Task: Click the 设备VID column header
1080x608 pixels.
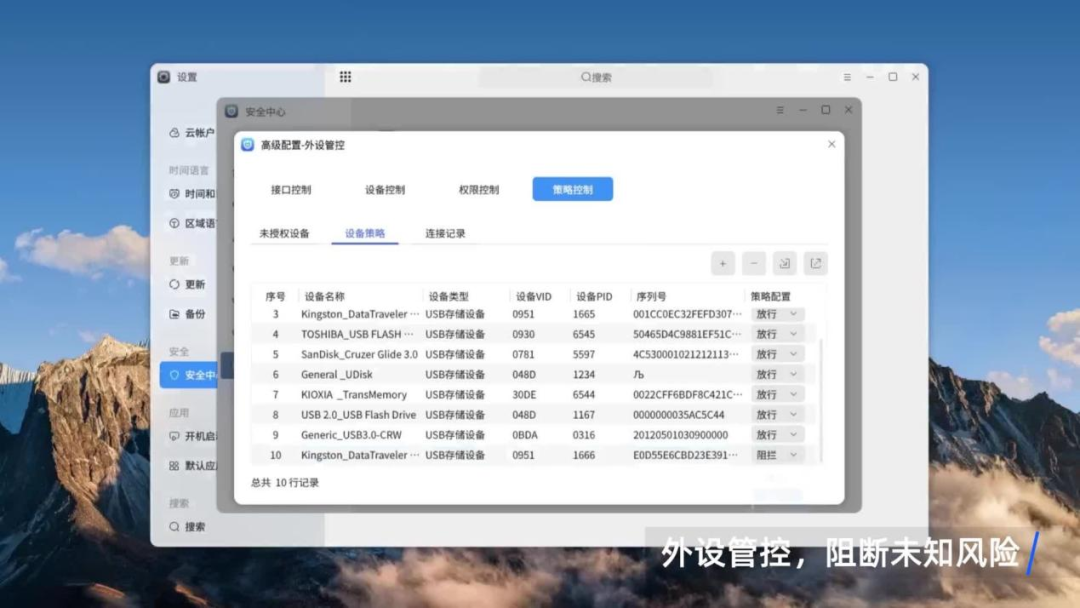Action: tap(534, 296)
